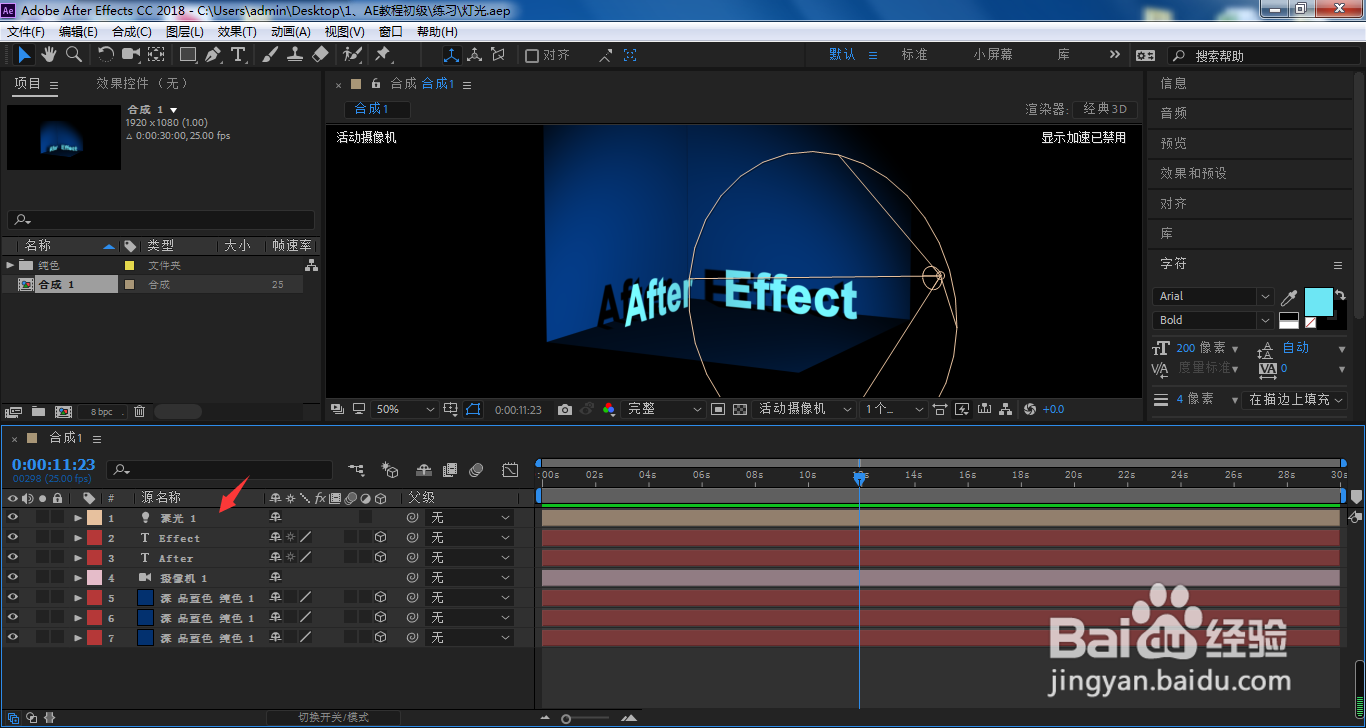Image resolution: width=1366 pixels, height=728 pixels.
Task: Click label color swatch of 聚光 1 layer
Action: click(x=94, y=518)
